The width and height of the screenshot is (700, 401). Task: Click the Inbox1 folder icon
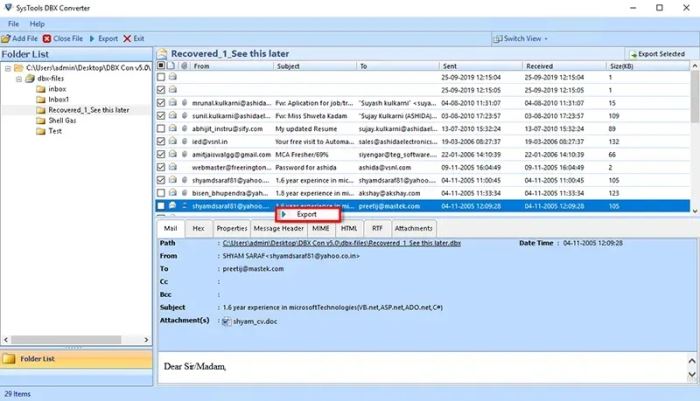[x=41, y=99]
